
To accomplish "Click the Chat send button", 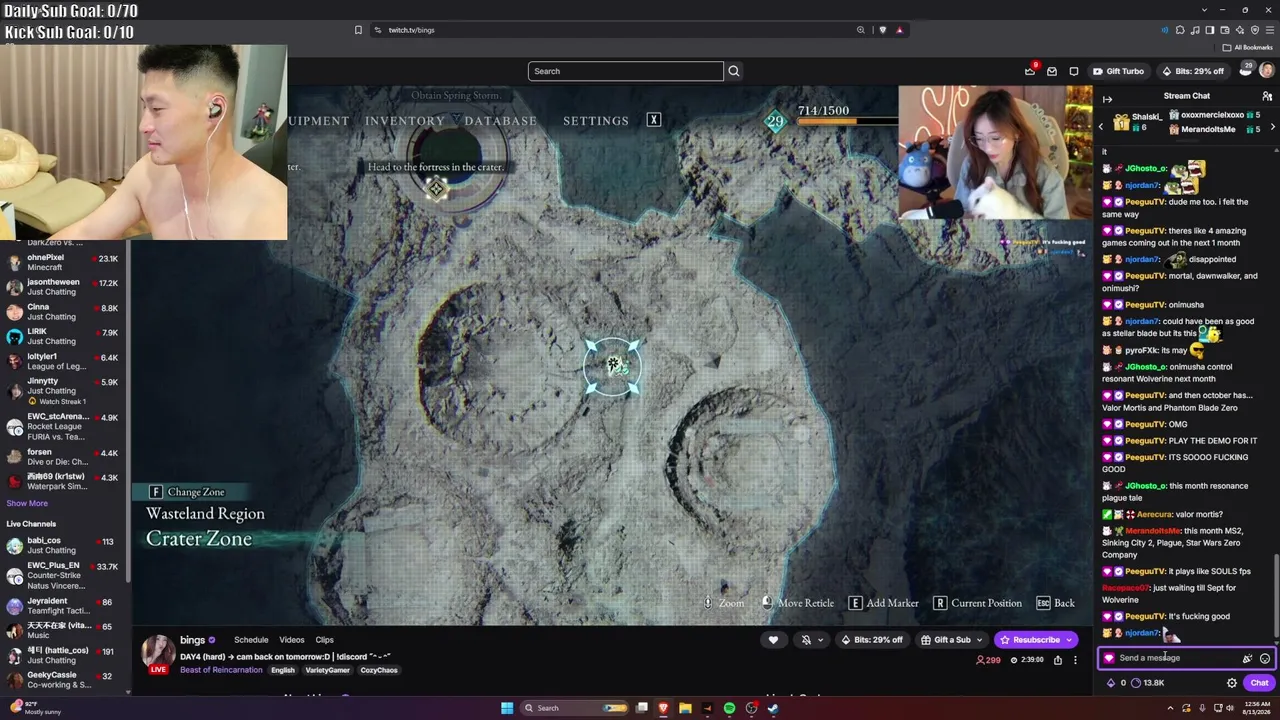I will click(1259, 683).
